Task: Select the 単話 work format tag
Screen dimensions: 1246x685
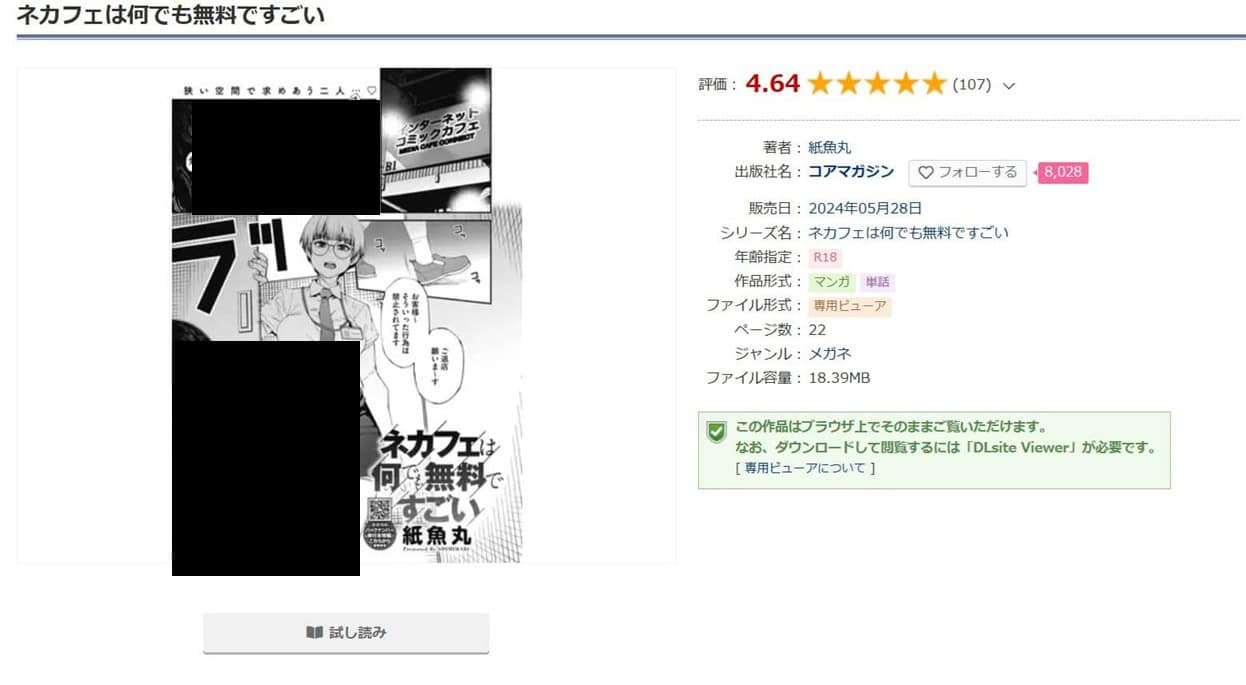Action: 876,282
